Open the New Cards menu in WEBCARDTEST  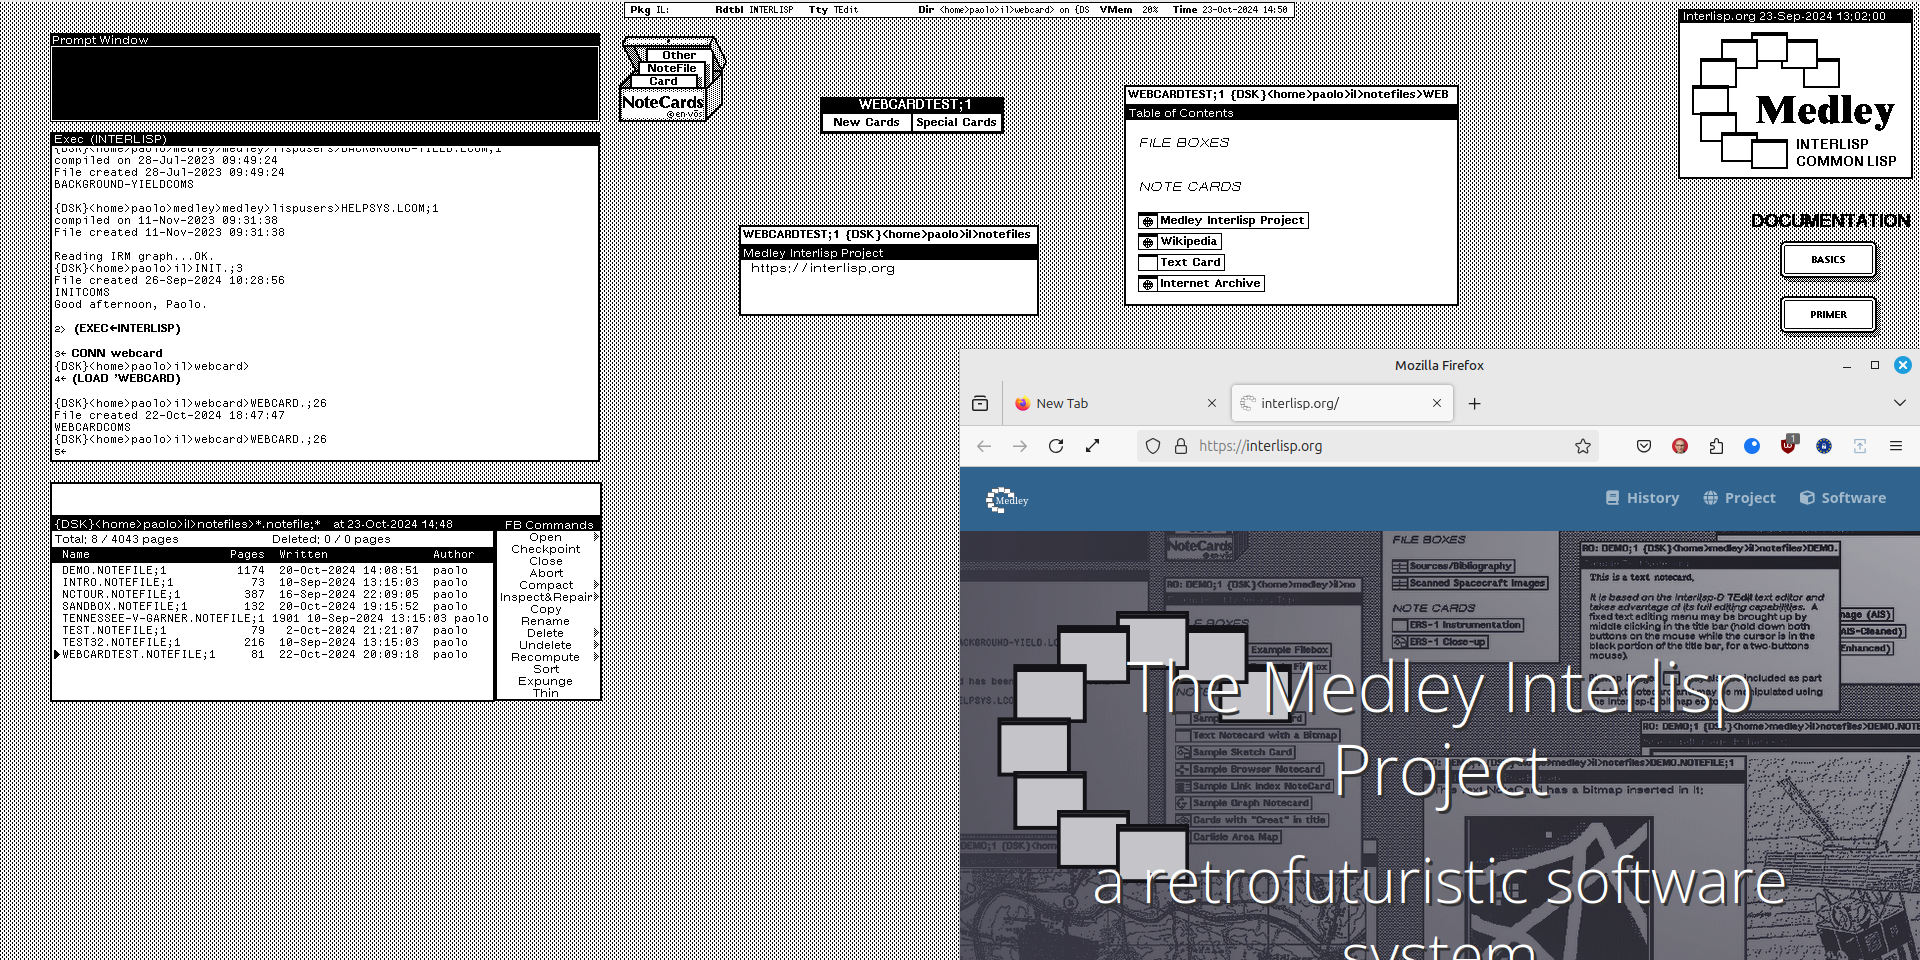pos(864,121)
